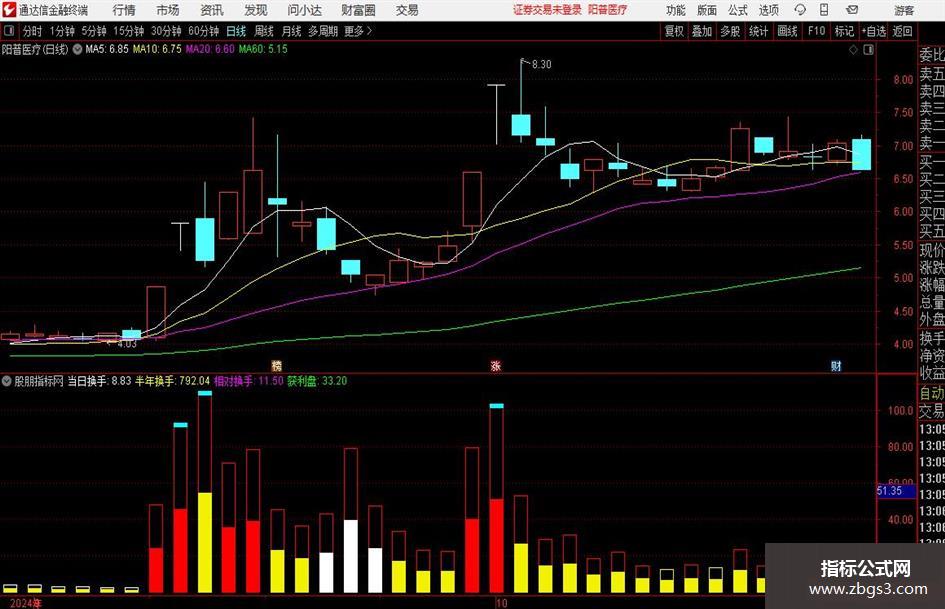945x609 pixels.
Task: Click the 游客 guest account label
Action: point(903,10)
